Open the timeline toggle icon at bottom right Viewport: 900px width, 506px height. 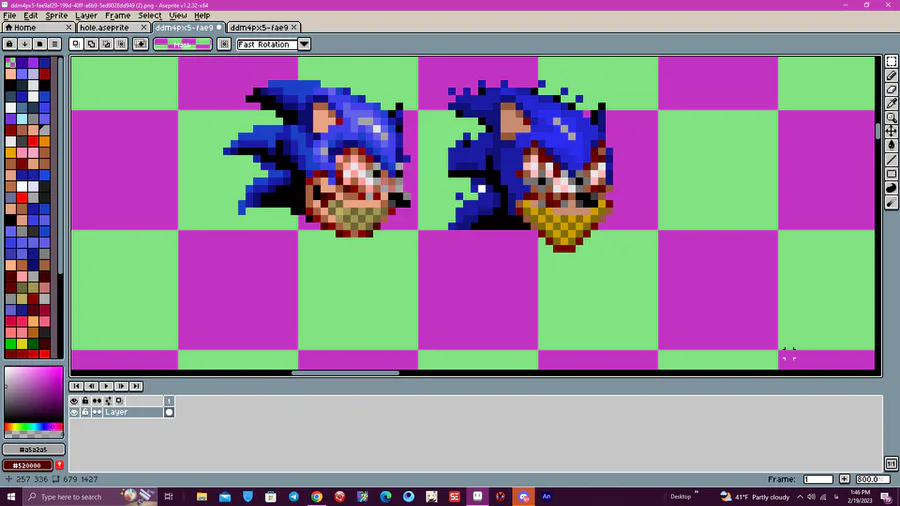pyautogui.click(x=891, y=464)
